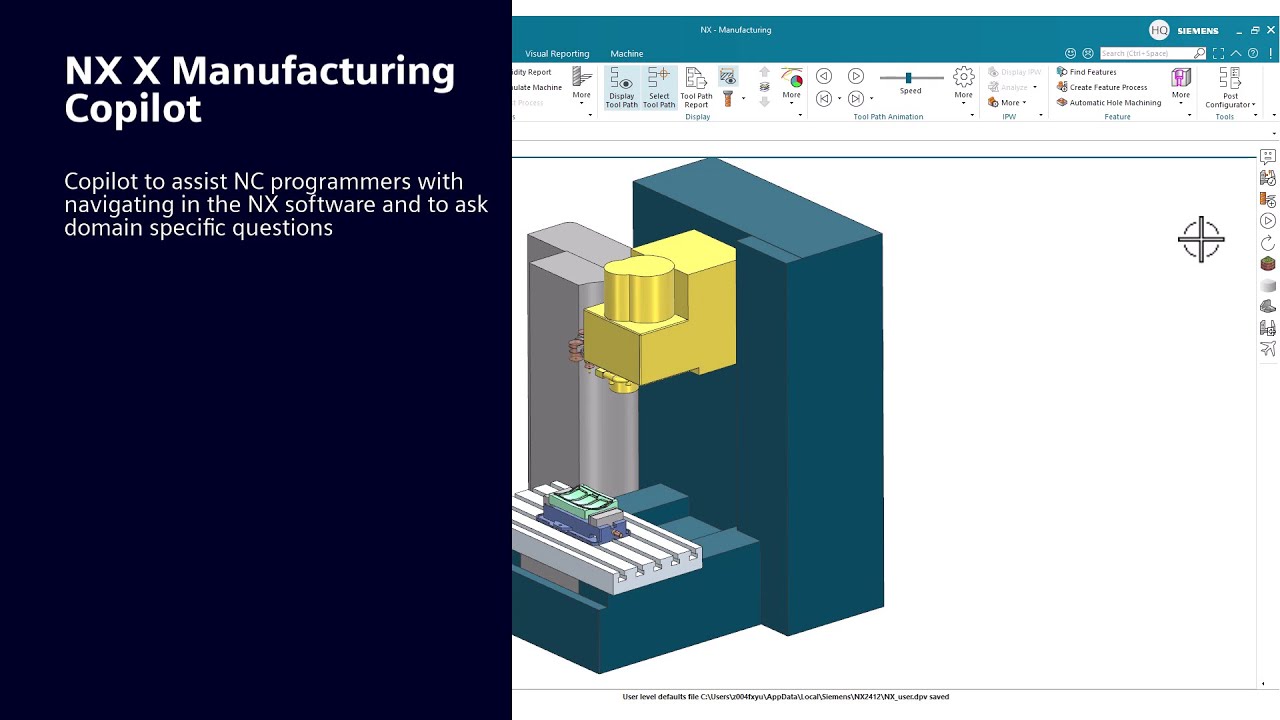This screenshot has width=1280, height=720.
Task: Open Post Configurator
Action: 1230,87
